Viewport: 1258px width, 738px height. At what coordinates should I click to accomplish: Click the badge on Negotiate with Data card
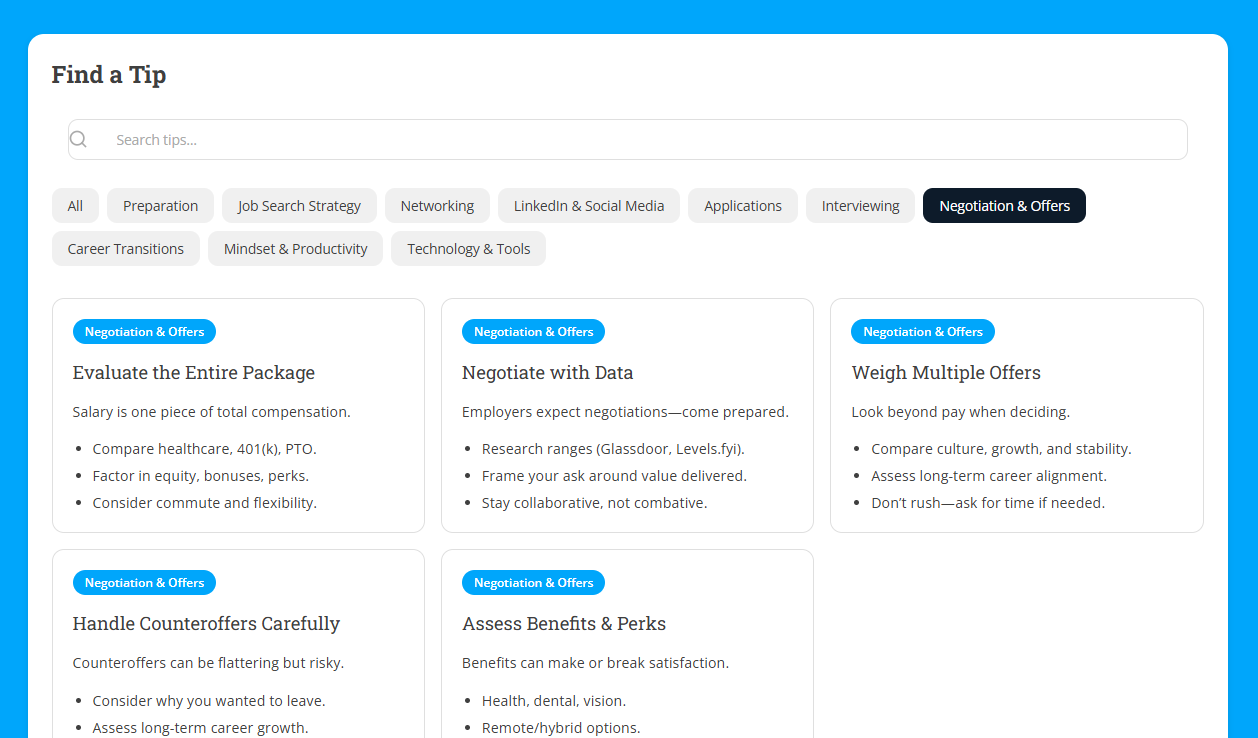533,331
